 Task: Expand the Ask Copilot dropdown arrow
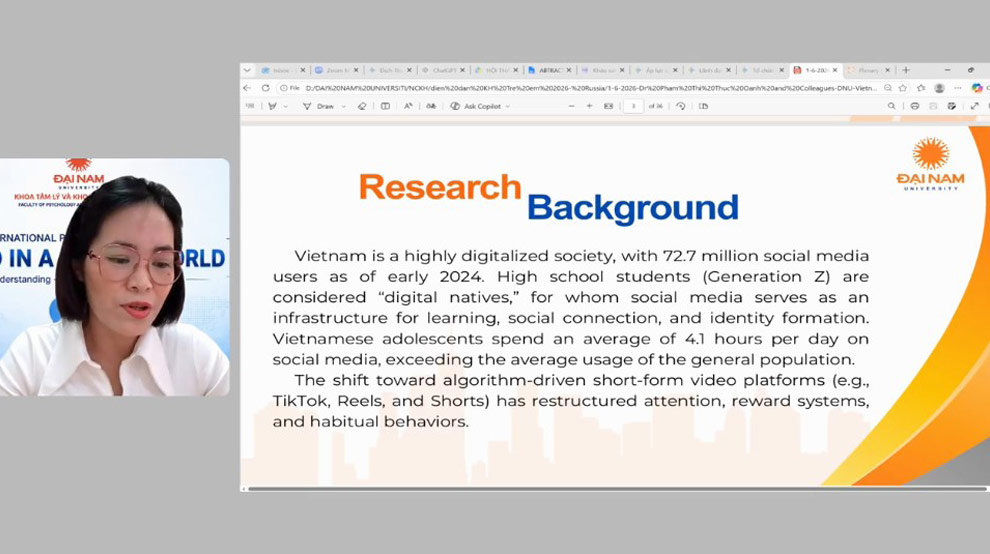tap(508, 106)
